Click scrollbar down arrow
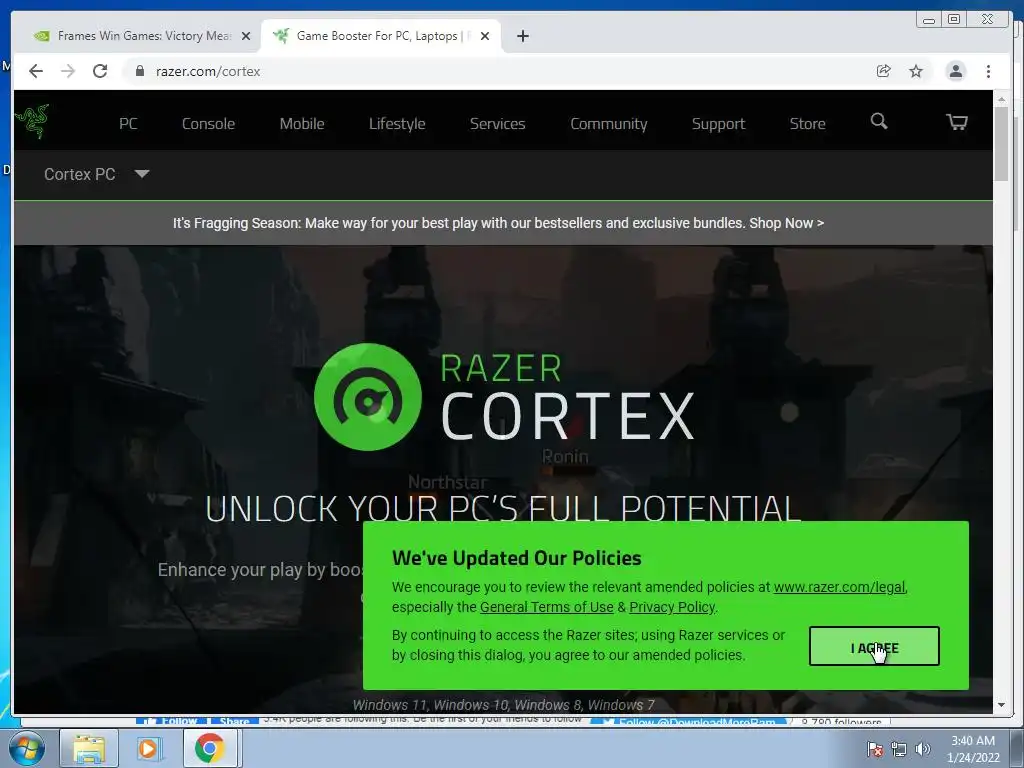 coord(1001,705)
